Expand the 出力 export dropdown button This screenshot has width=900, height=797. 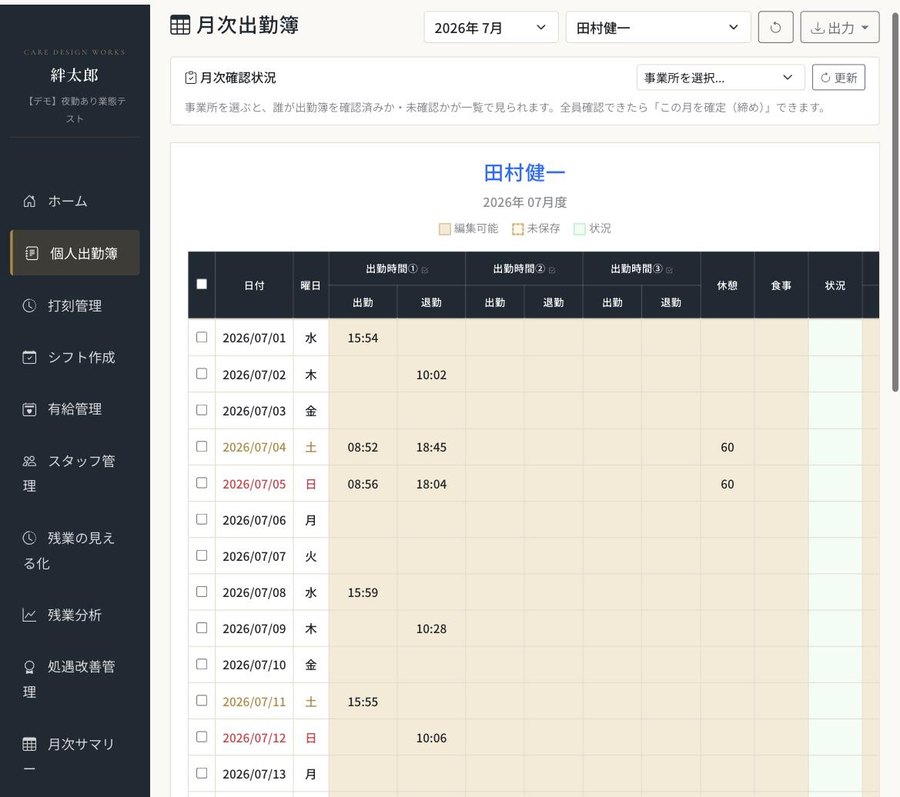840,27
